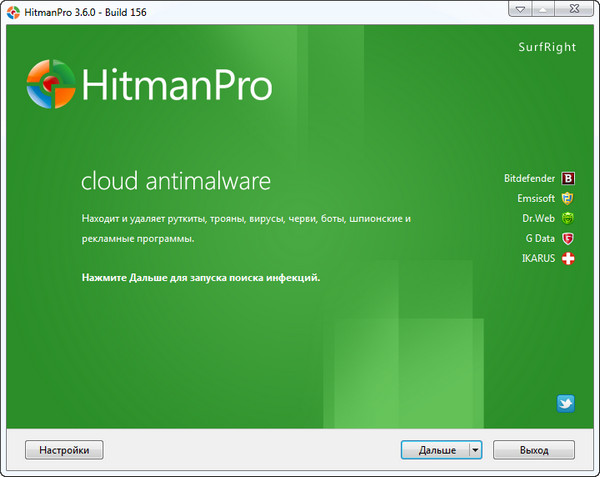Click the Bitdefender B logo icon
This screenshot has width=600, height=477.
[x=568, y=178]
